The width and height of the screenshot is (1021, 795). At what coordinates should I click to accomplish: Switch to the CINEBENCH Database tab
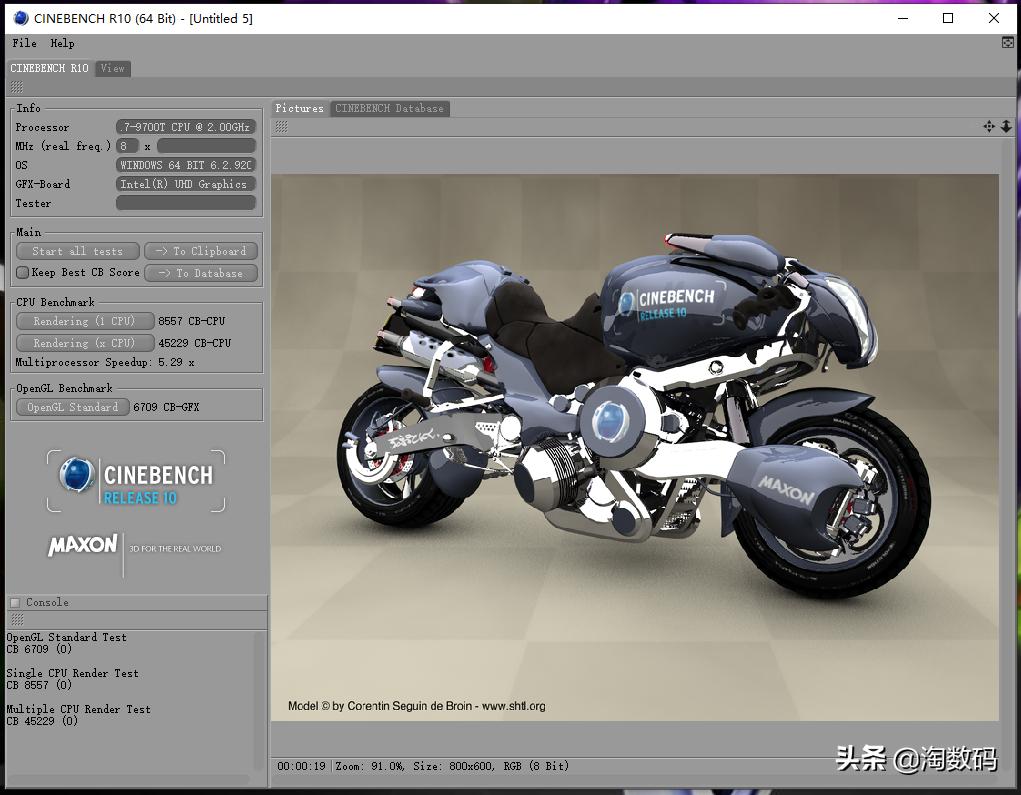[x=389, y=108]
